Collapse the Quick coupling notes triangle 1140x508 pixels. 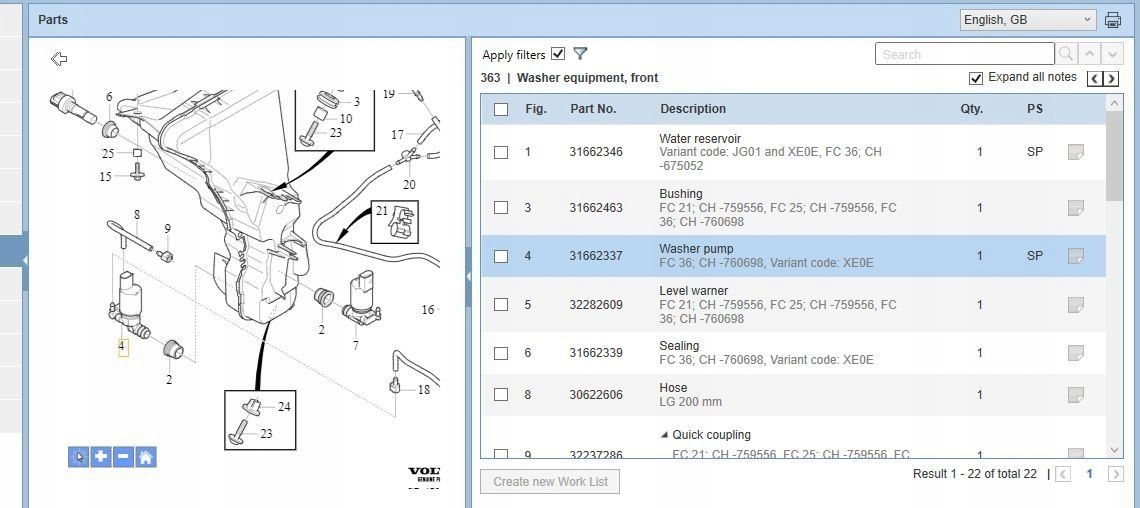(x=664, y=435)
